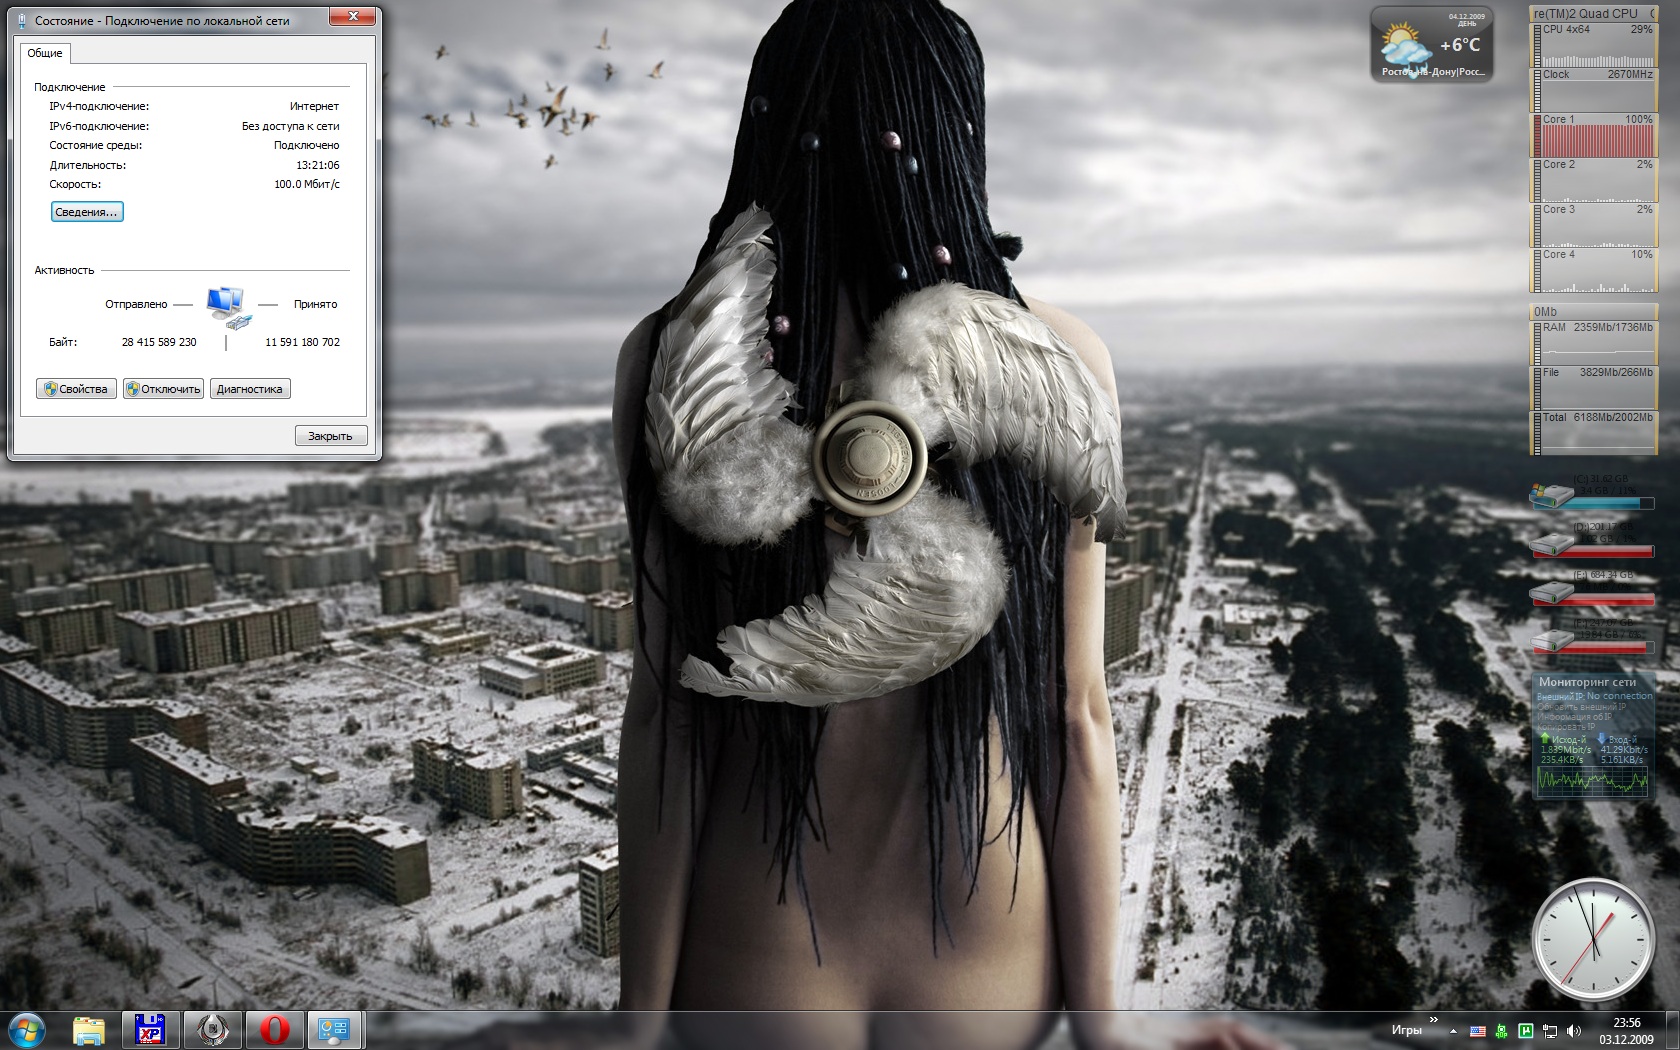
Task: Open the Windows Start orb
Action: 27,1030
